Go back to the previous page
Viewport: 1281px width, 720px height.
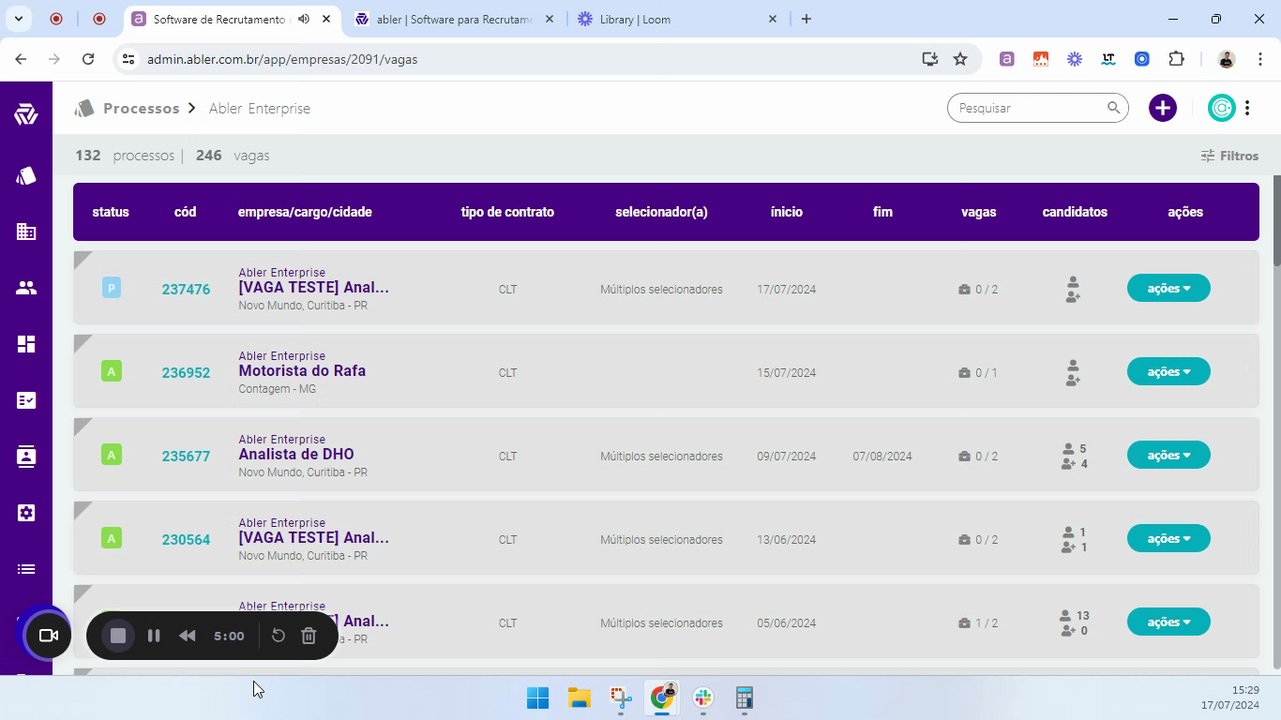click(x=21, y=59)
